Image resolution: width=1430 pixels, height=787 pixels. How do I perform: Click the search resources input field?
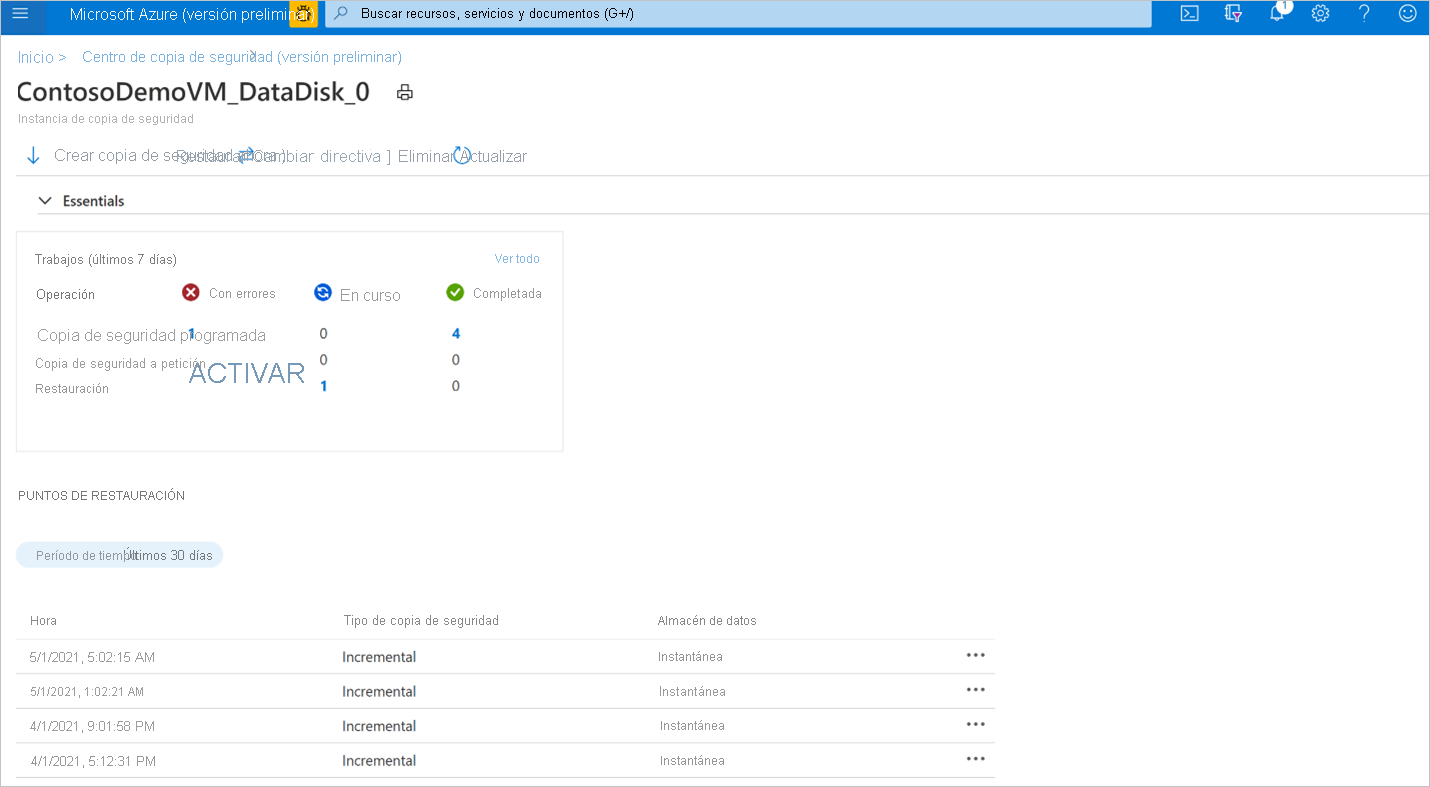(x=738, y=14)
